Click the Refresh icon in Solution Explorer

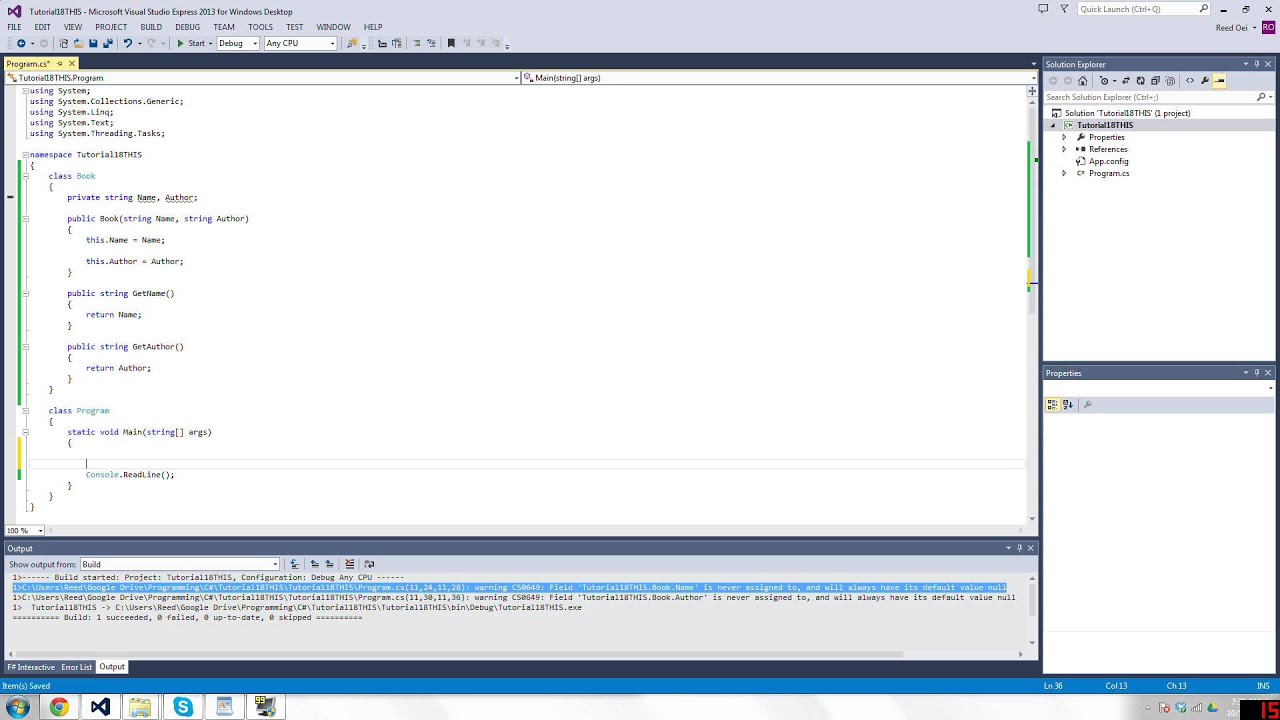(1141, 80)
